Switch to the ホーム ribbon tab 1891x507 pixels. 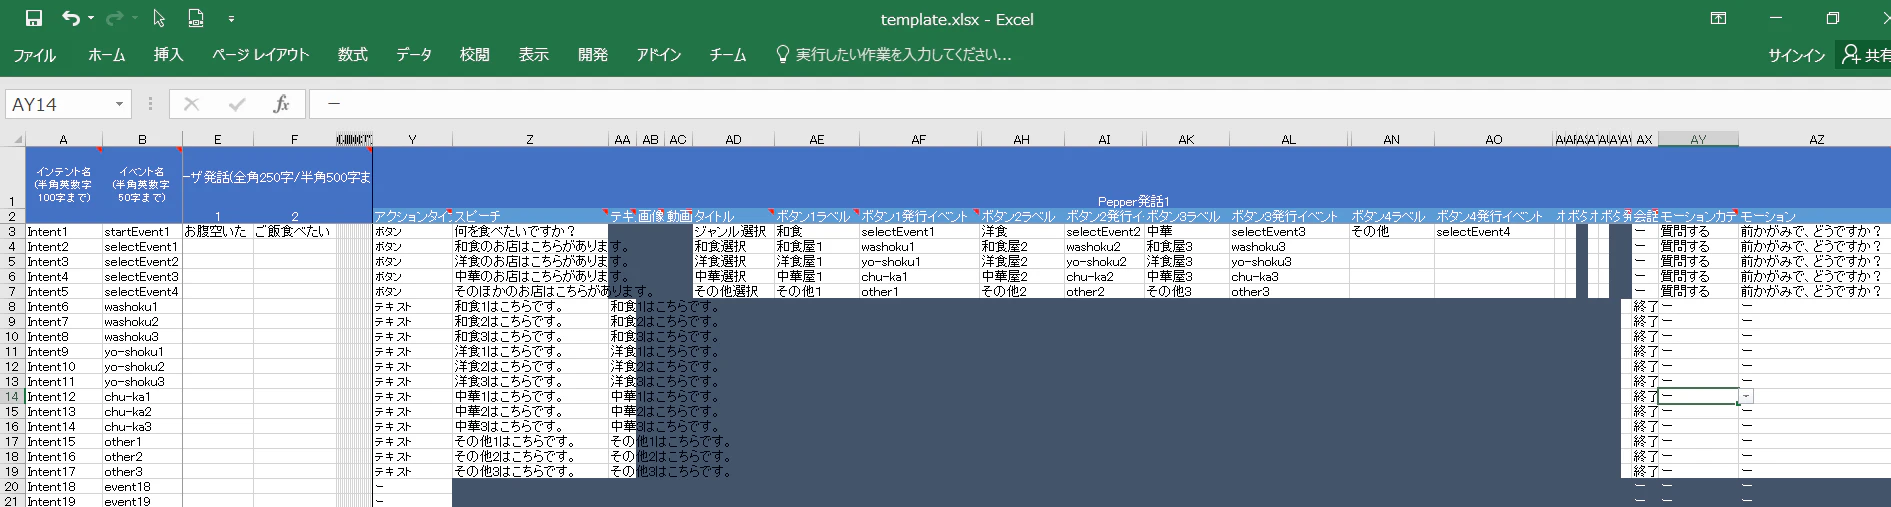click(x=106, y=55)
